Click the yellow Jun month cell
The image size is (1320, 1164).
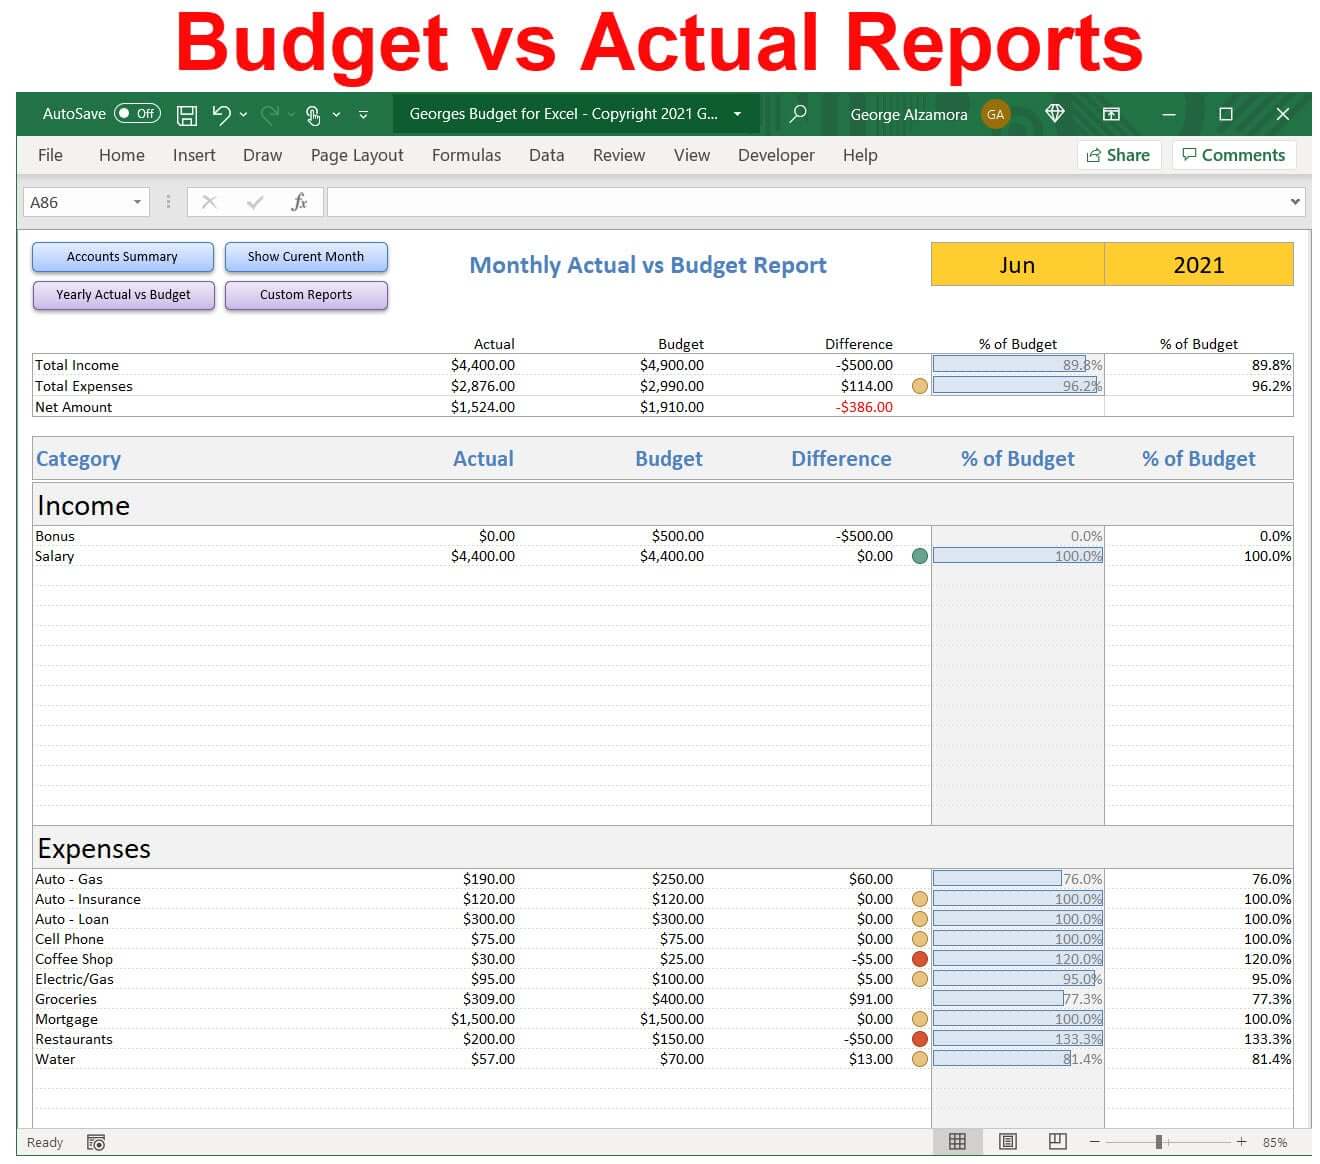click(1017, 265)
